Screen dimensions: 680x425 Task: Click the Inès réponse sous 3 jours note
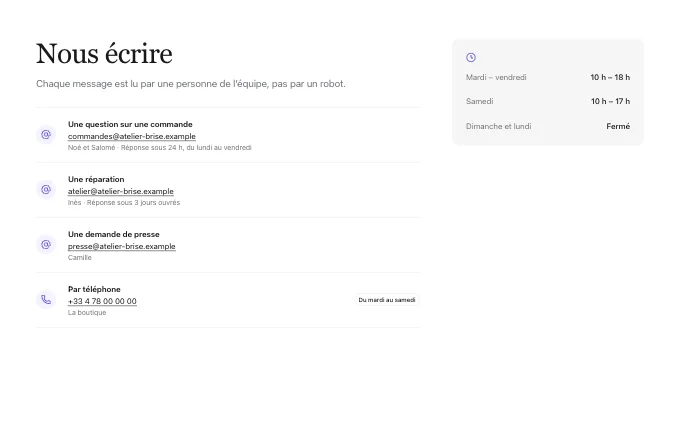(x=124, y=203)
